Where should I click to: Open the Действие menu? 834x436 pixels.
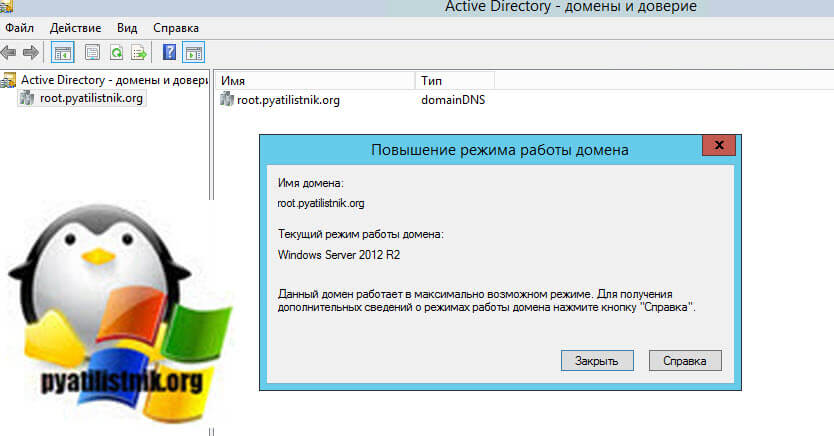[x=76, y=28]
